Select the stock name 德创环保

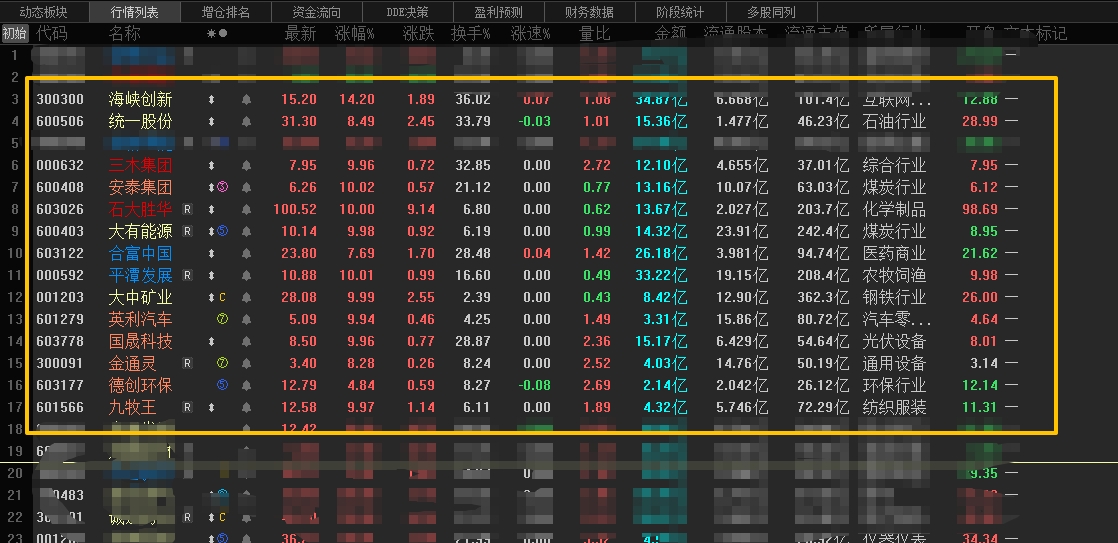click(140, 386)
